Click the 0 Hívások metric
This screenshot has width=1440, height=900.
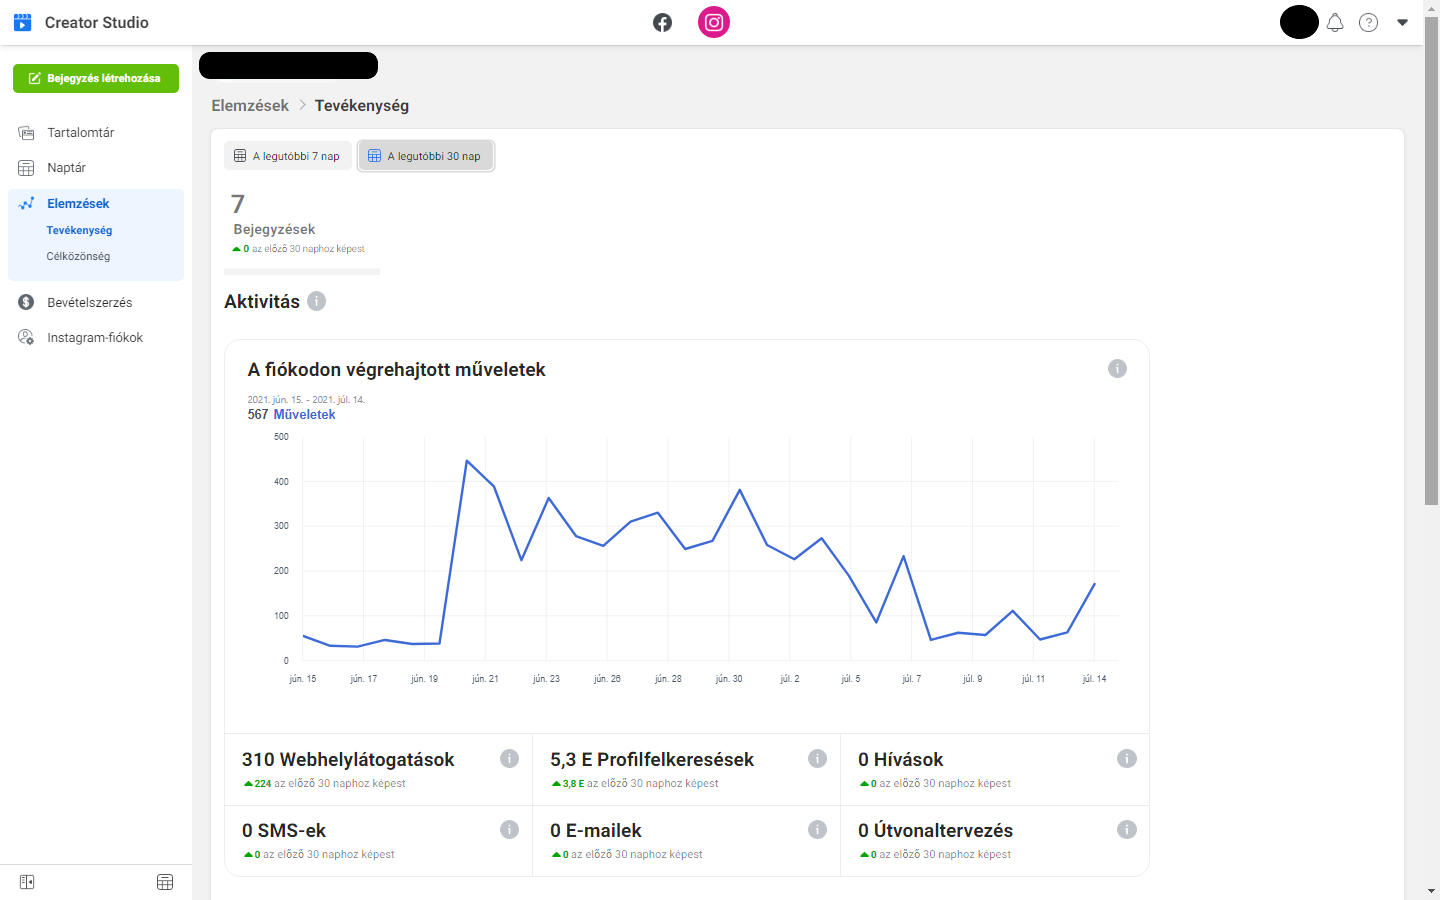pos(900,760)
